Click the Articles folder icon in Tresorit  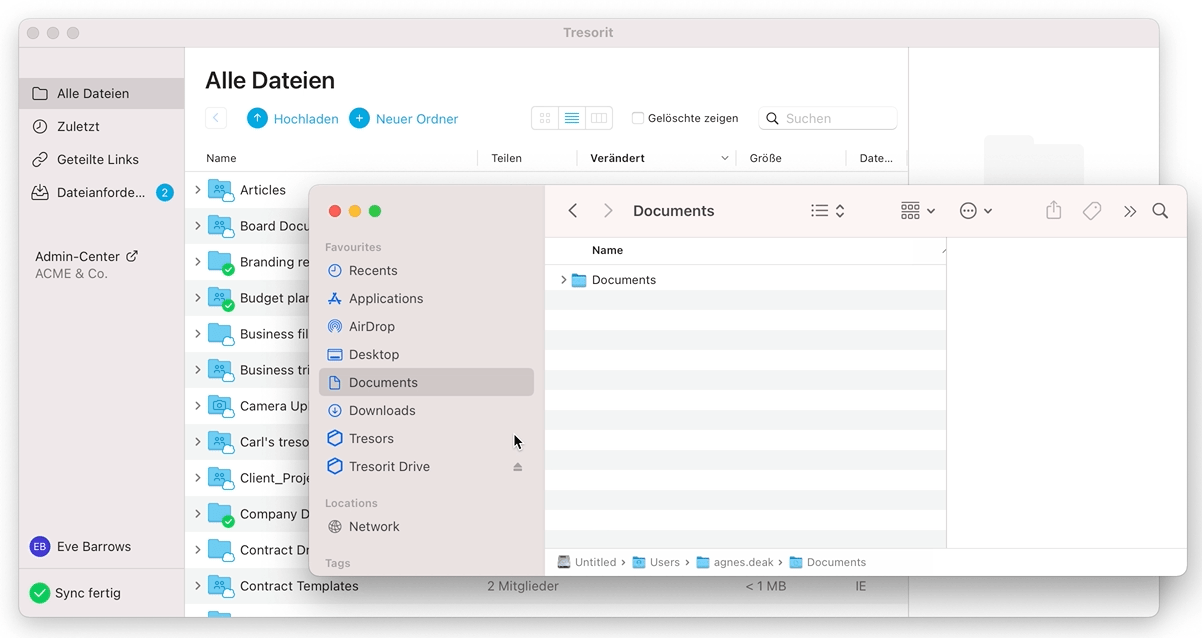click(220, 190)
